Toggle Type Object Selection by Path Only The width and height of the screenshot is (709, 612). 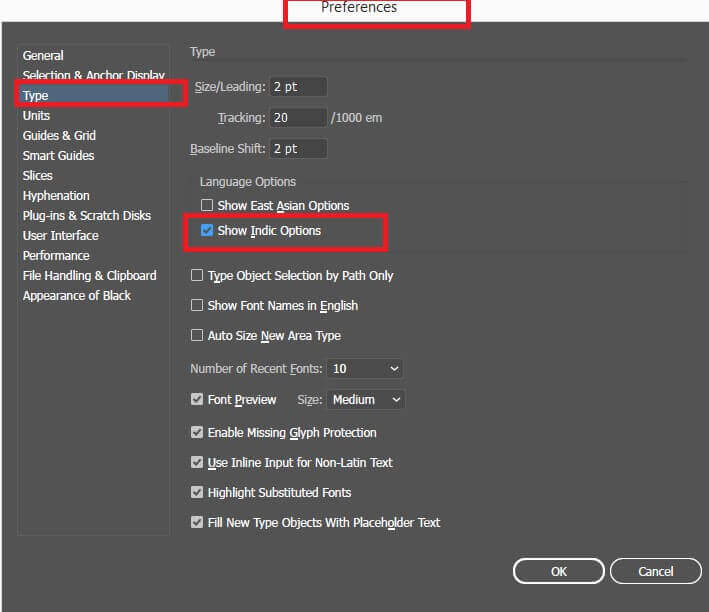(197, 275)
